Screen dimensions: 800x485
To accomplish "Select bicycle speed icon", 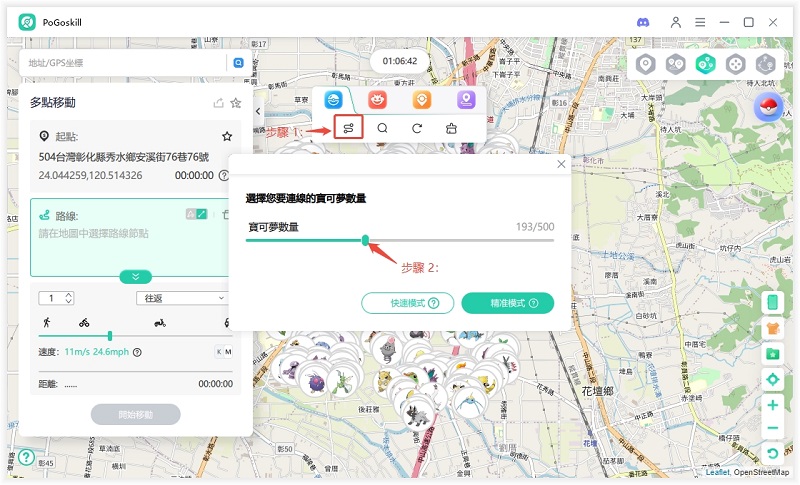I will 84,323.
